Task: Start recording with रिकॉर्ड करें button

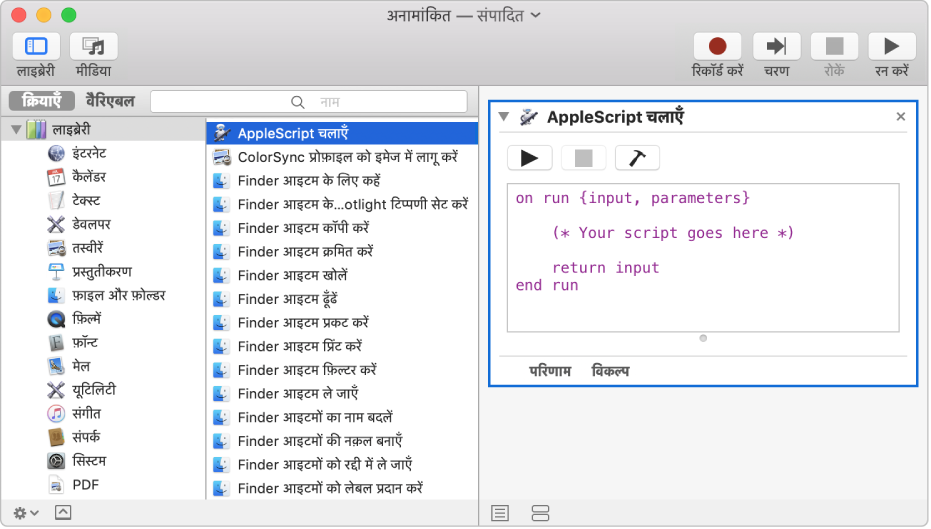Action: coord(717,46)
